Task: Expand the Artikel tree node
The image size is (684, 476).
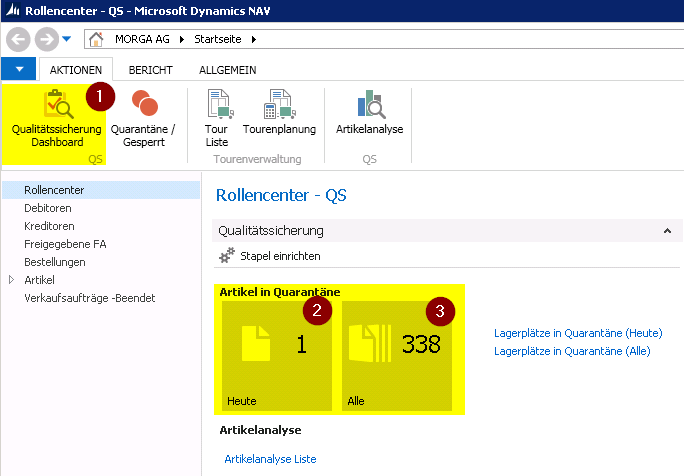Action: point(11,280)
